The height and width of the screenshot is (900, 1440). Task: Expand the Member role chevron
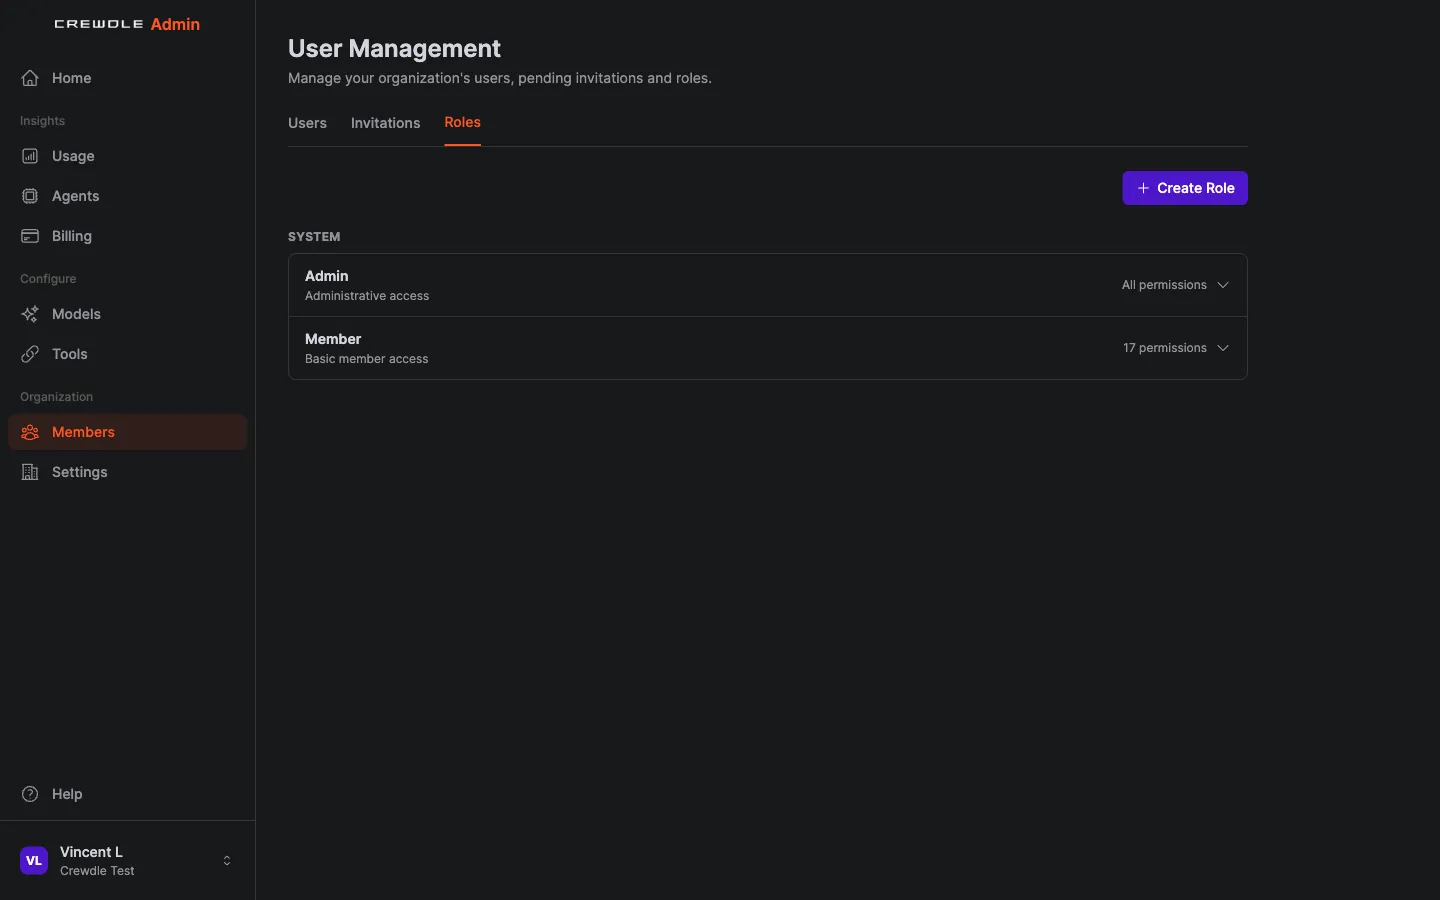point(1223,348)
